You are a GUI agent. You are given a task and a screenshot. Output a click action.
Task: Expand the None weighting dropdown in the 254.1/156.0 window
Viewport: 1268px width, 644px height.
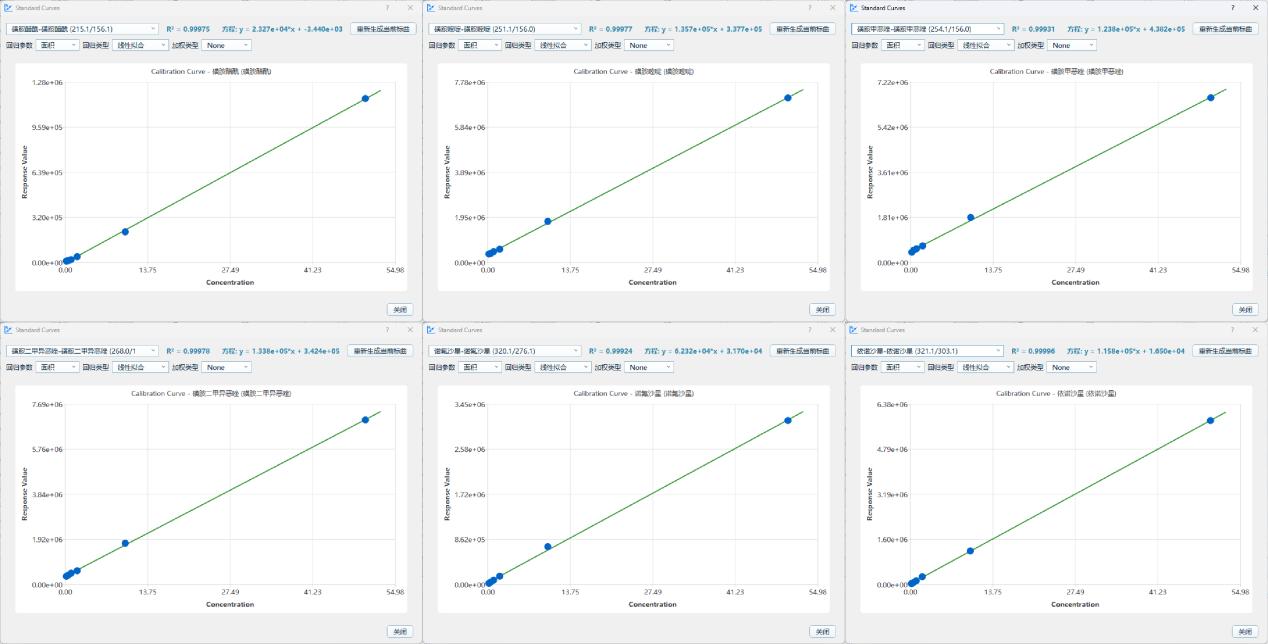pos(1072,45)
